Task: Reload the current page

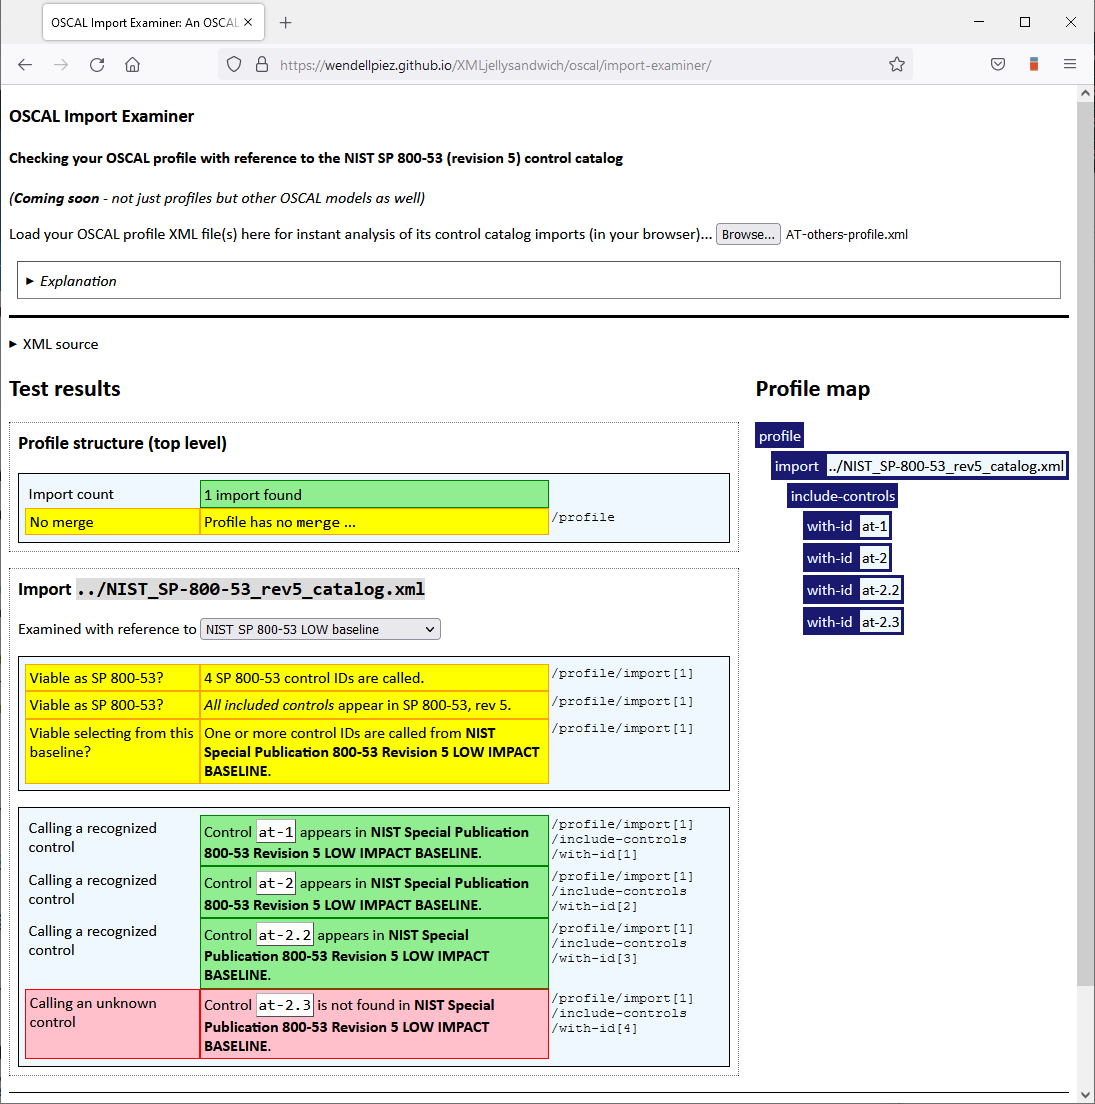Action: 97,65
